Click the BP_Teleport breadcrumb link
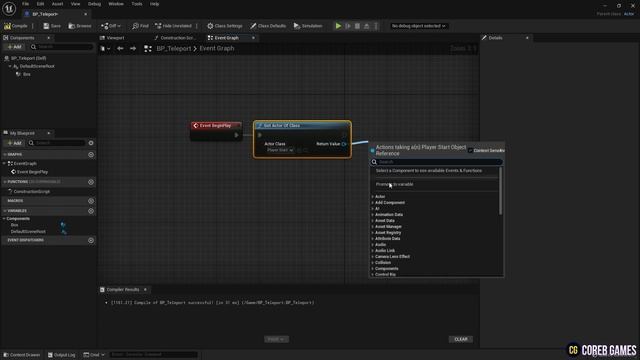Viewport: 640px width, 360px height. coord(173,49)
